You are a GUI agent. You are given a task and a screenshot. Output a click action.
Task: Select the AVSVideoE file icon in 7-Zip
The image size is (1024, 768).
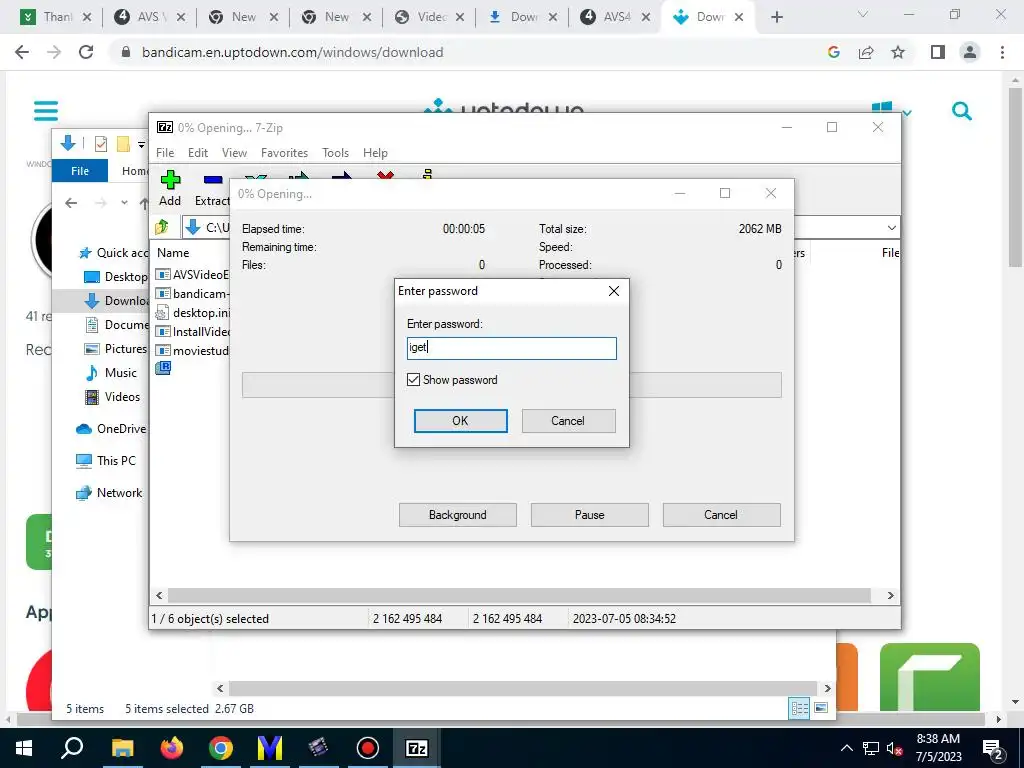(163, 274)
